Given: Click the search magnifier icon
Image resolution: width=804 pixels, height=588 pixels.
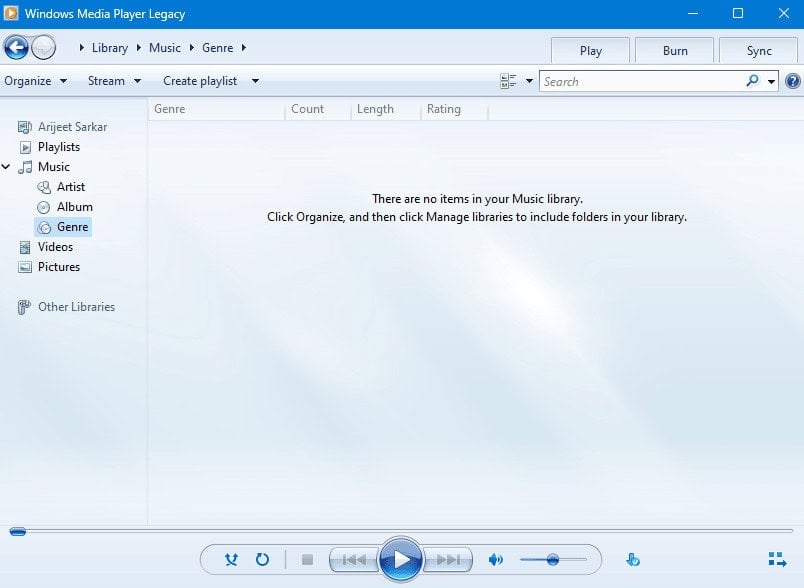Looking at the screenshot, I should 752,81.
